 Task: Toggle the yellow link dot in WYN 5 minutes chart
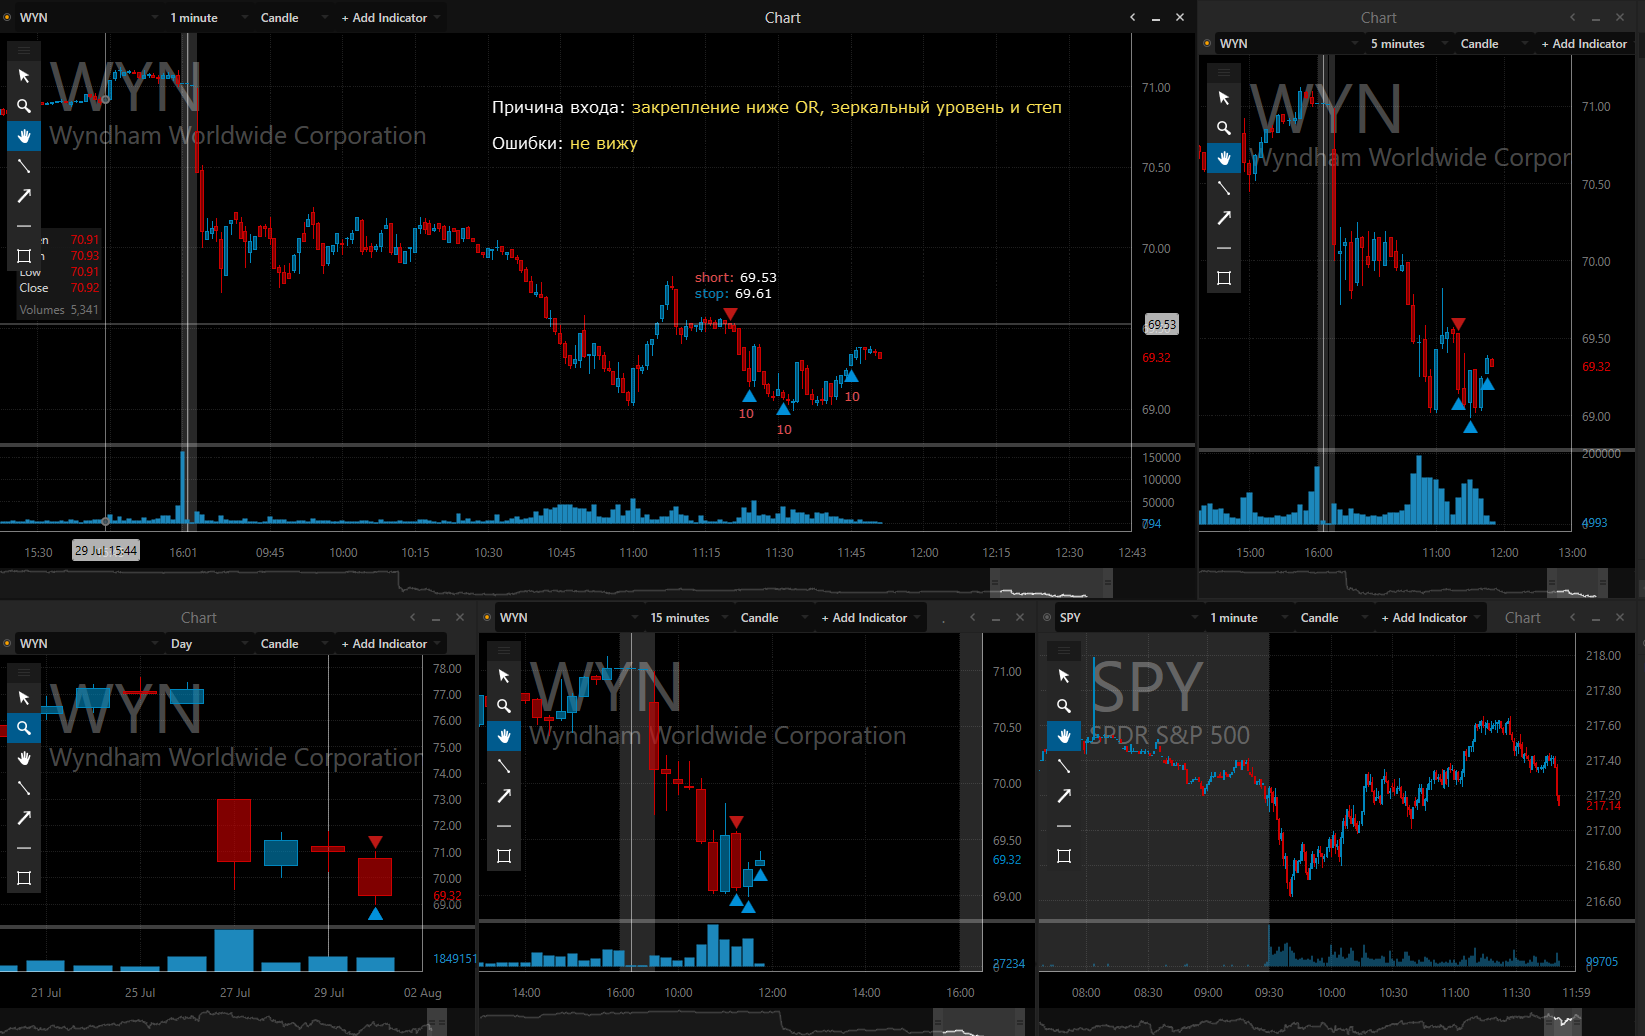[x=1207, y=44]
